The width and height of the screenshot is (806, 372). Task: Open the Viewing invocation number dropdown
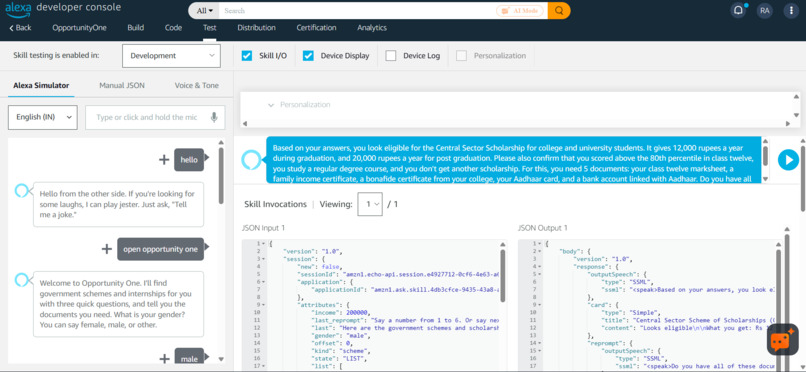370,204
